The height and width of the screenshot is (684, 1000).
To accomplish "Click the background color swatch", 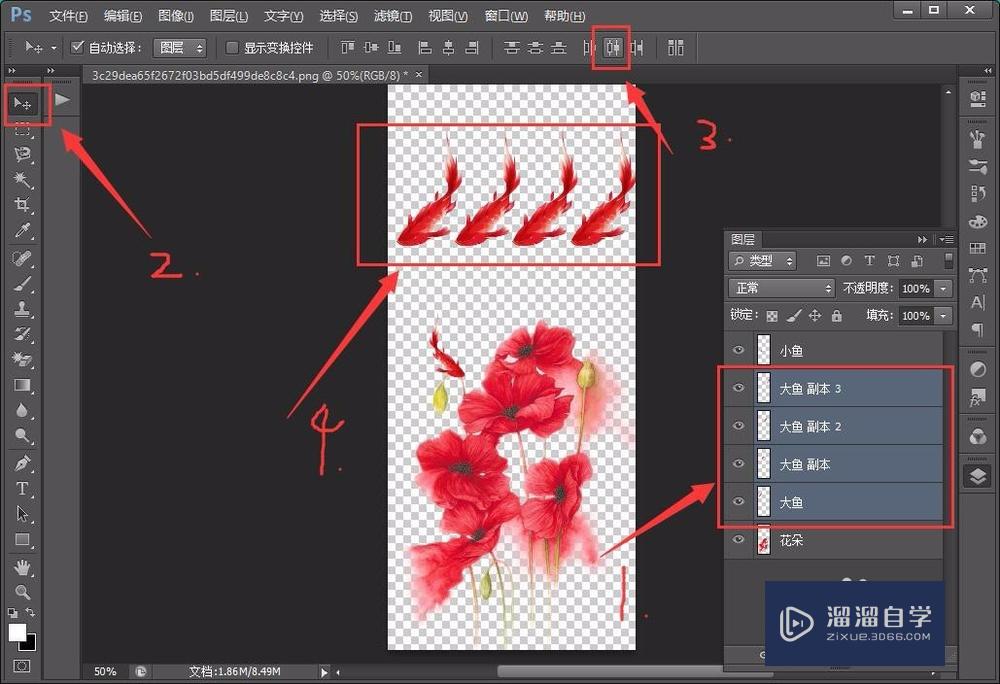I will tap(29, 643).
